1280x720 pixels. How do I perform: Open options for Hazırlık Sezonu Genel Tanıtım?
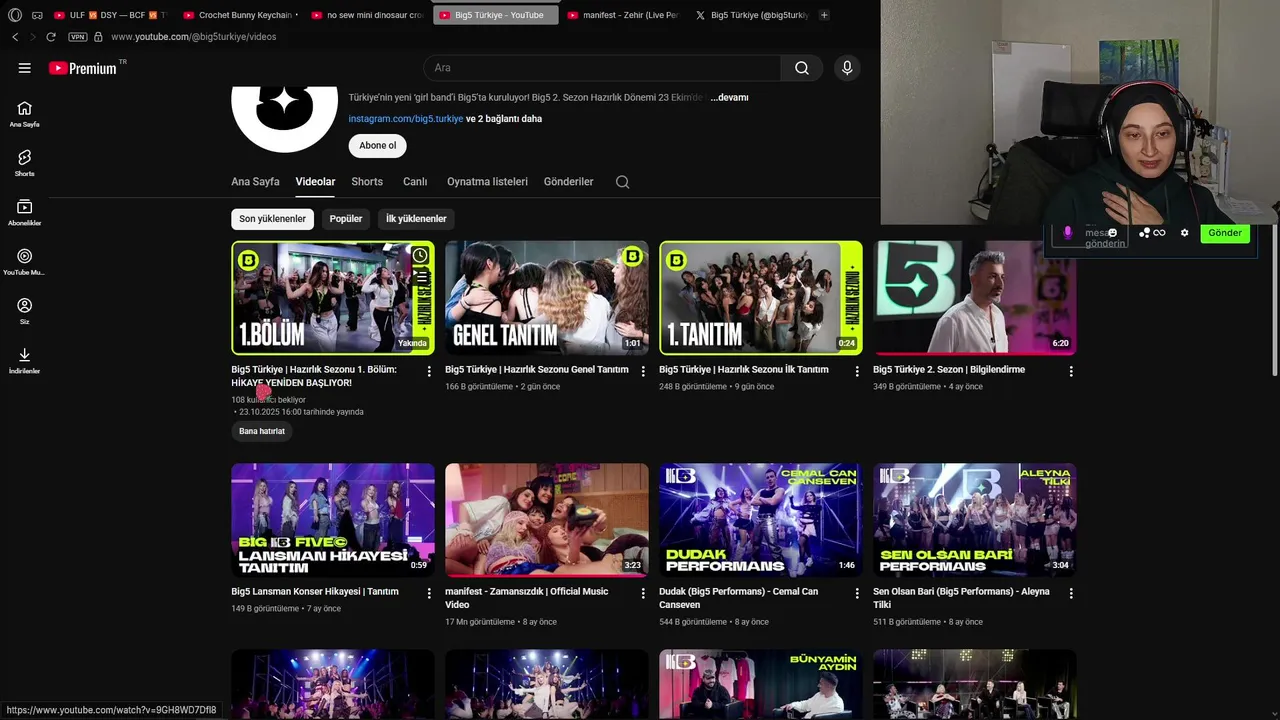[x=643, y=371]
